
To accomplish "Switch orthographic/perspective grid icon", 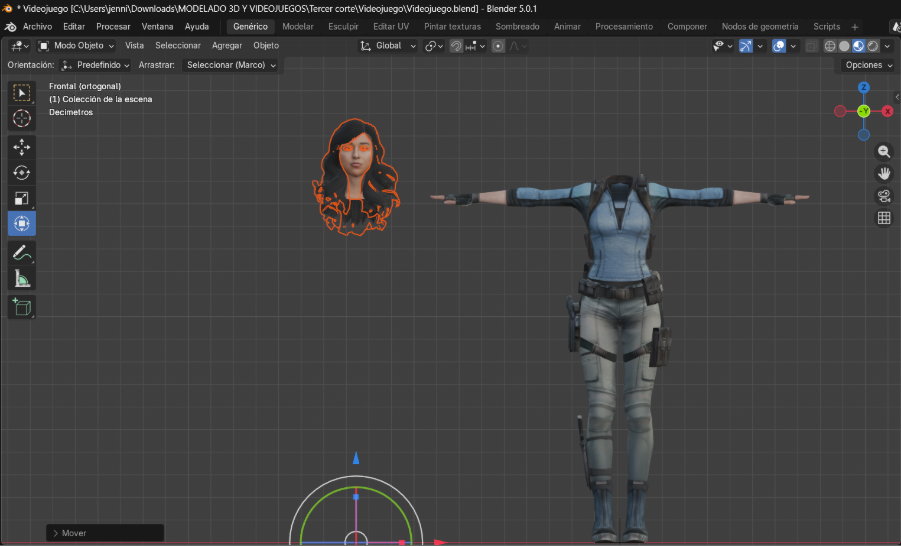I will (884, 218).
